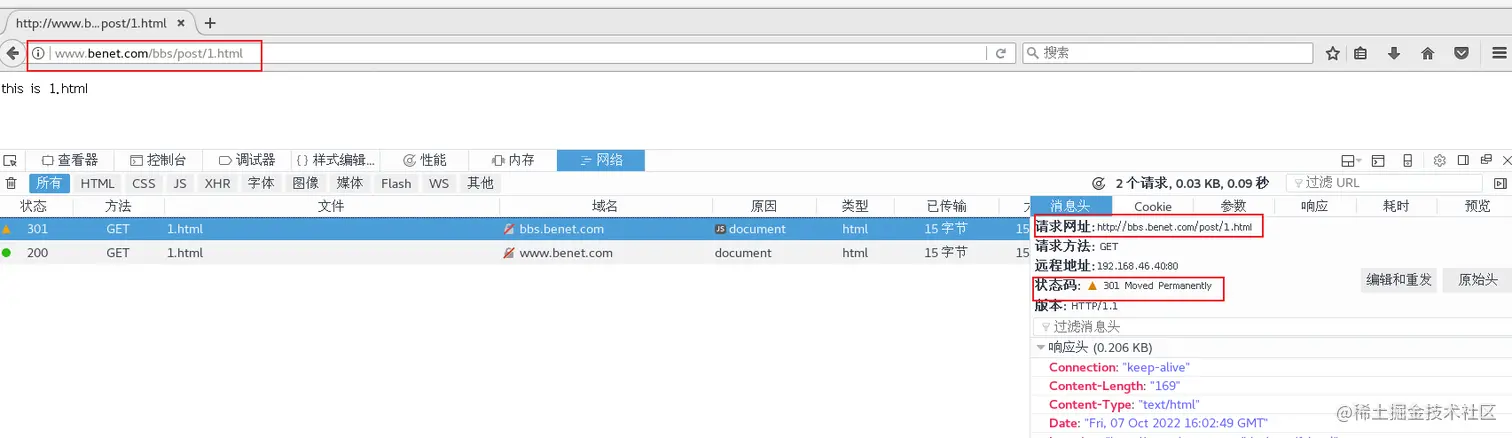The height and width of the screenshot is (438, 1512).
Task: Toggle the 字体 request filter
Action: click(261, 183)
